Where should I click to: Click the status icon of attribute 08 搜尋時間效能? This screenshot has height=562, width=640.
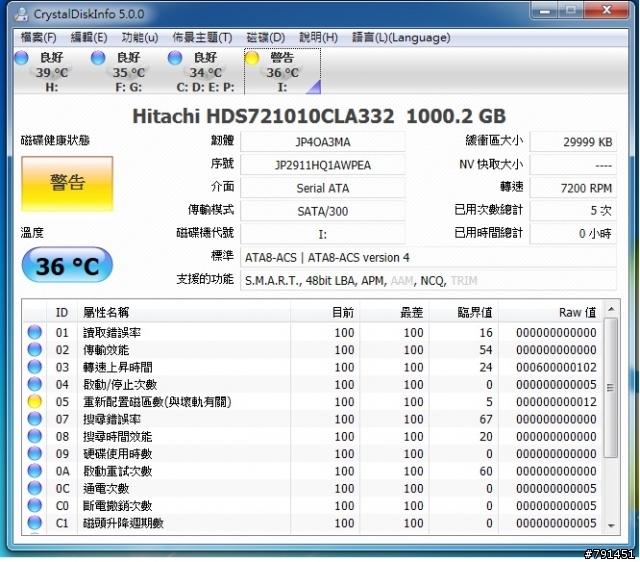35,436
